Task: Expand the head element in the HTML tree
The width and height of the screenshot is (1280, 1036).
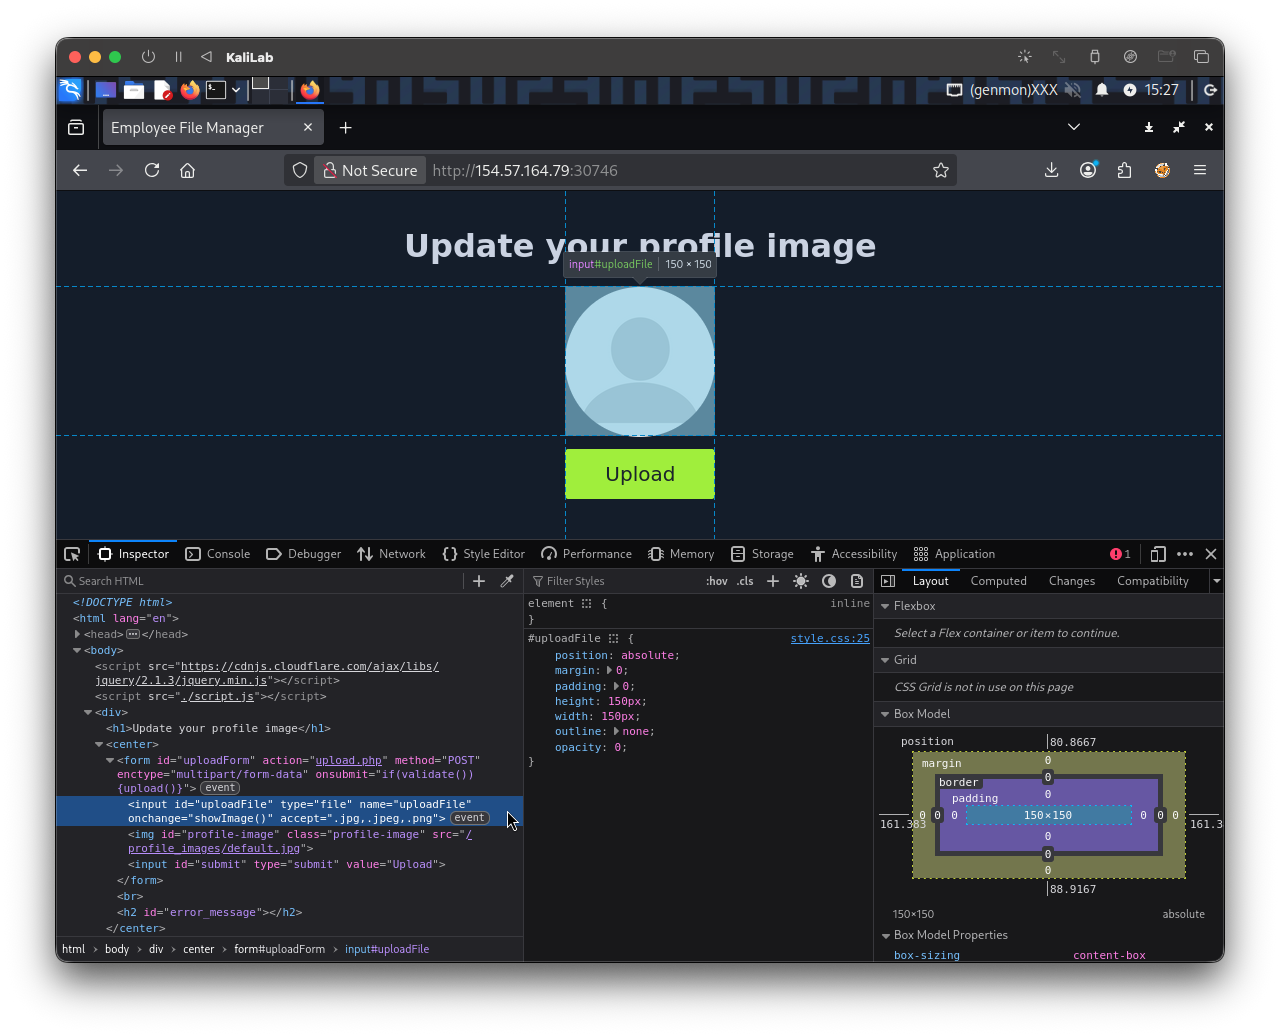Action: [x=77, y=633]
